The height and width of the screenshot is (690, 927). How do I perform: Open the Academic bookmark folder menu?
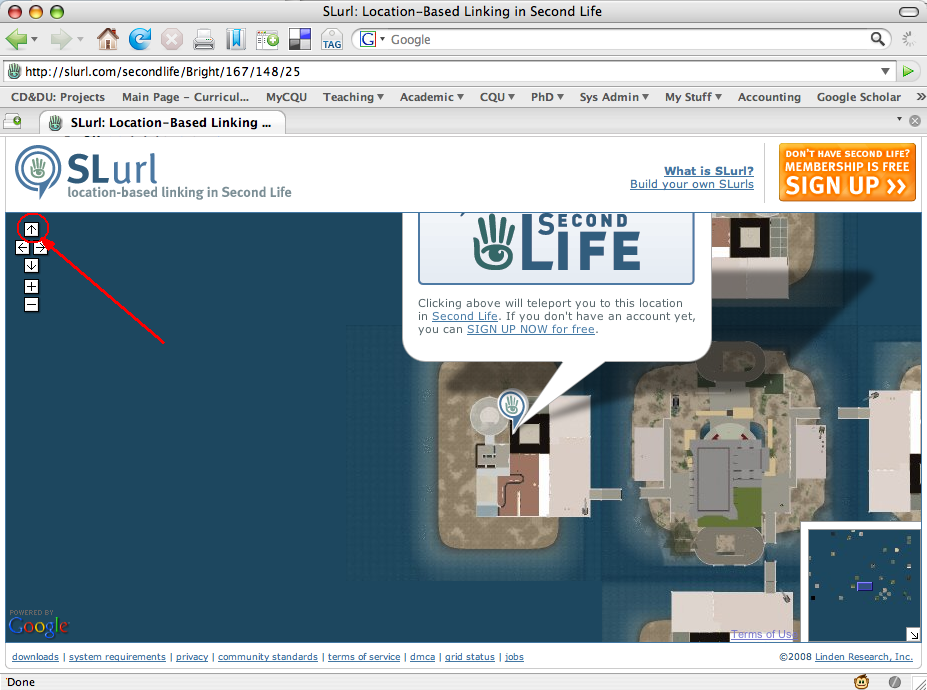pyautogui.click(x=431, y=97)
